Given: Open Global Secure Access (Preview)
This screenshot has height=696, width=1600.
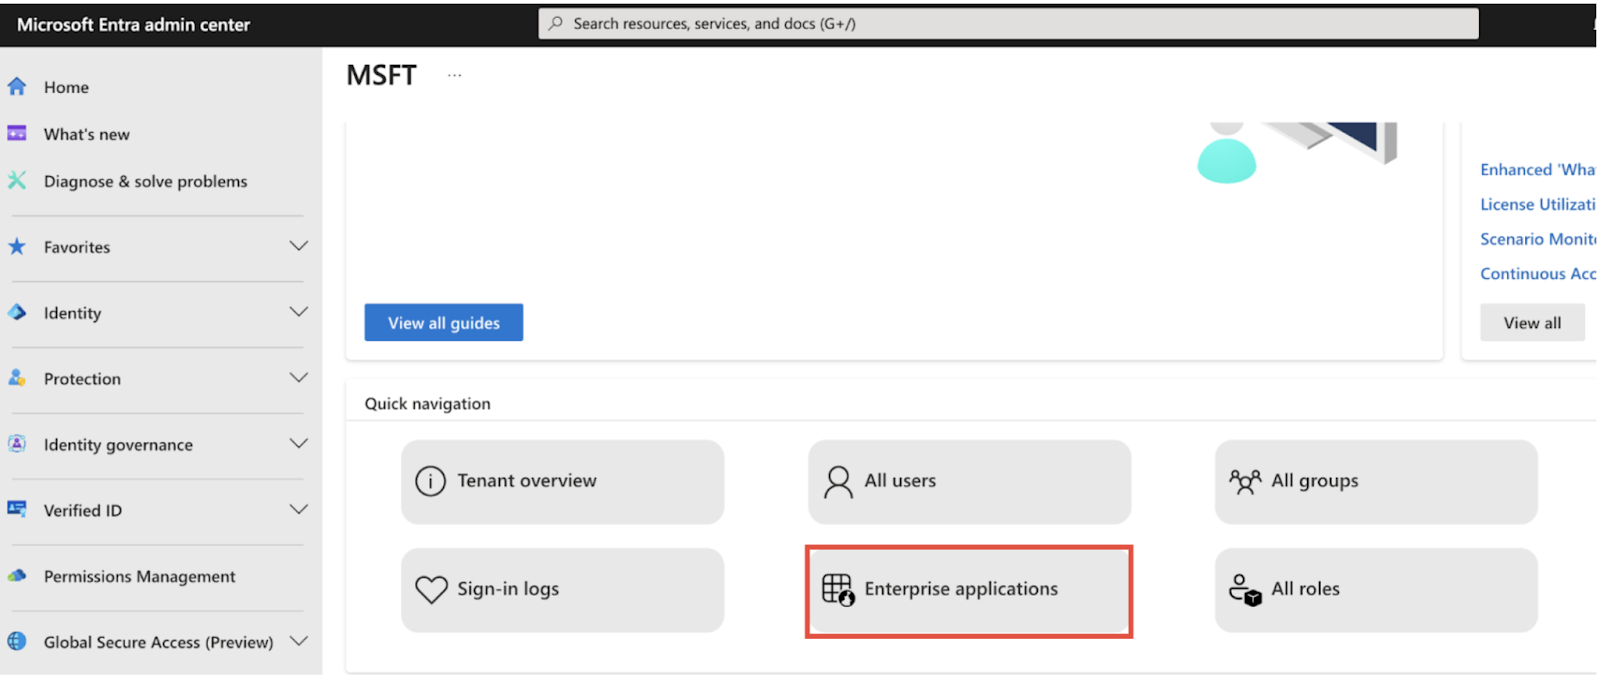Looking at the screenshot, I should click(158, 642).
